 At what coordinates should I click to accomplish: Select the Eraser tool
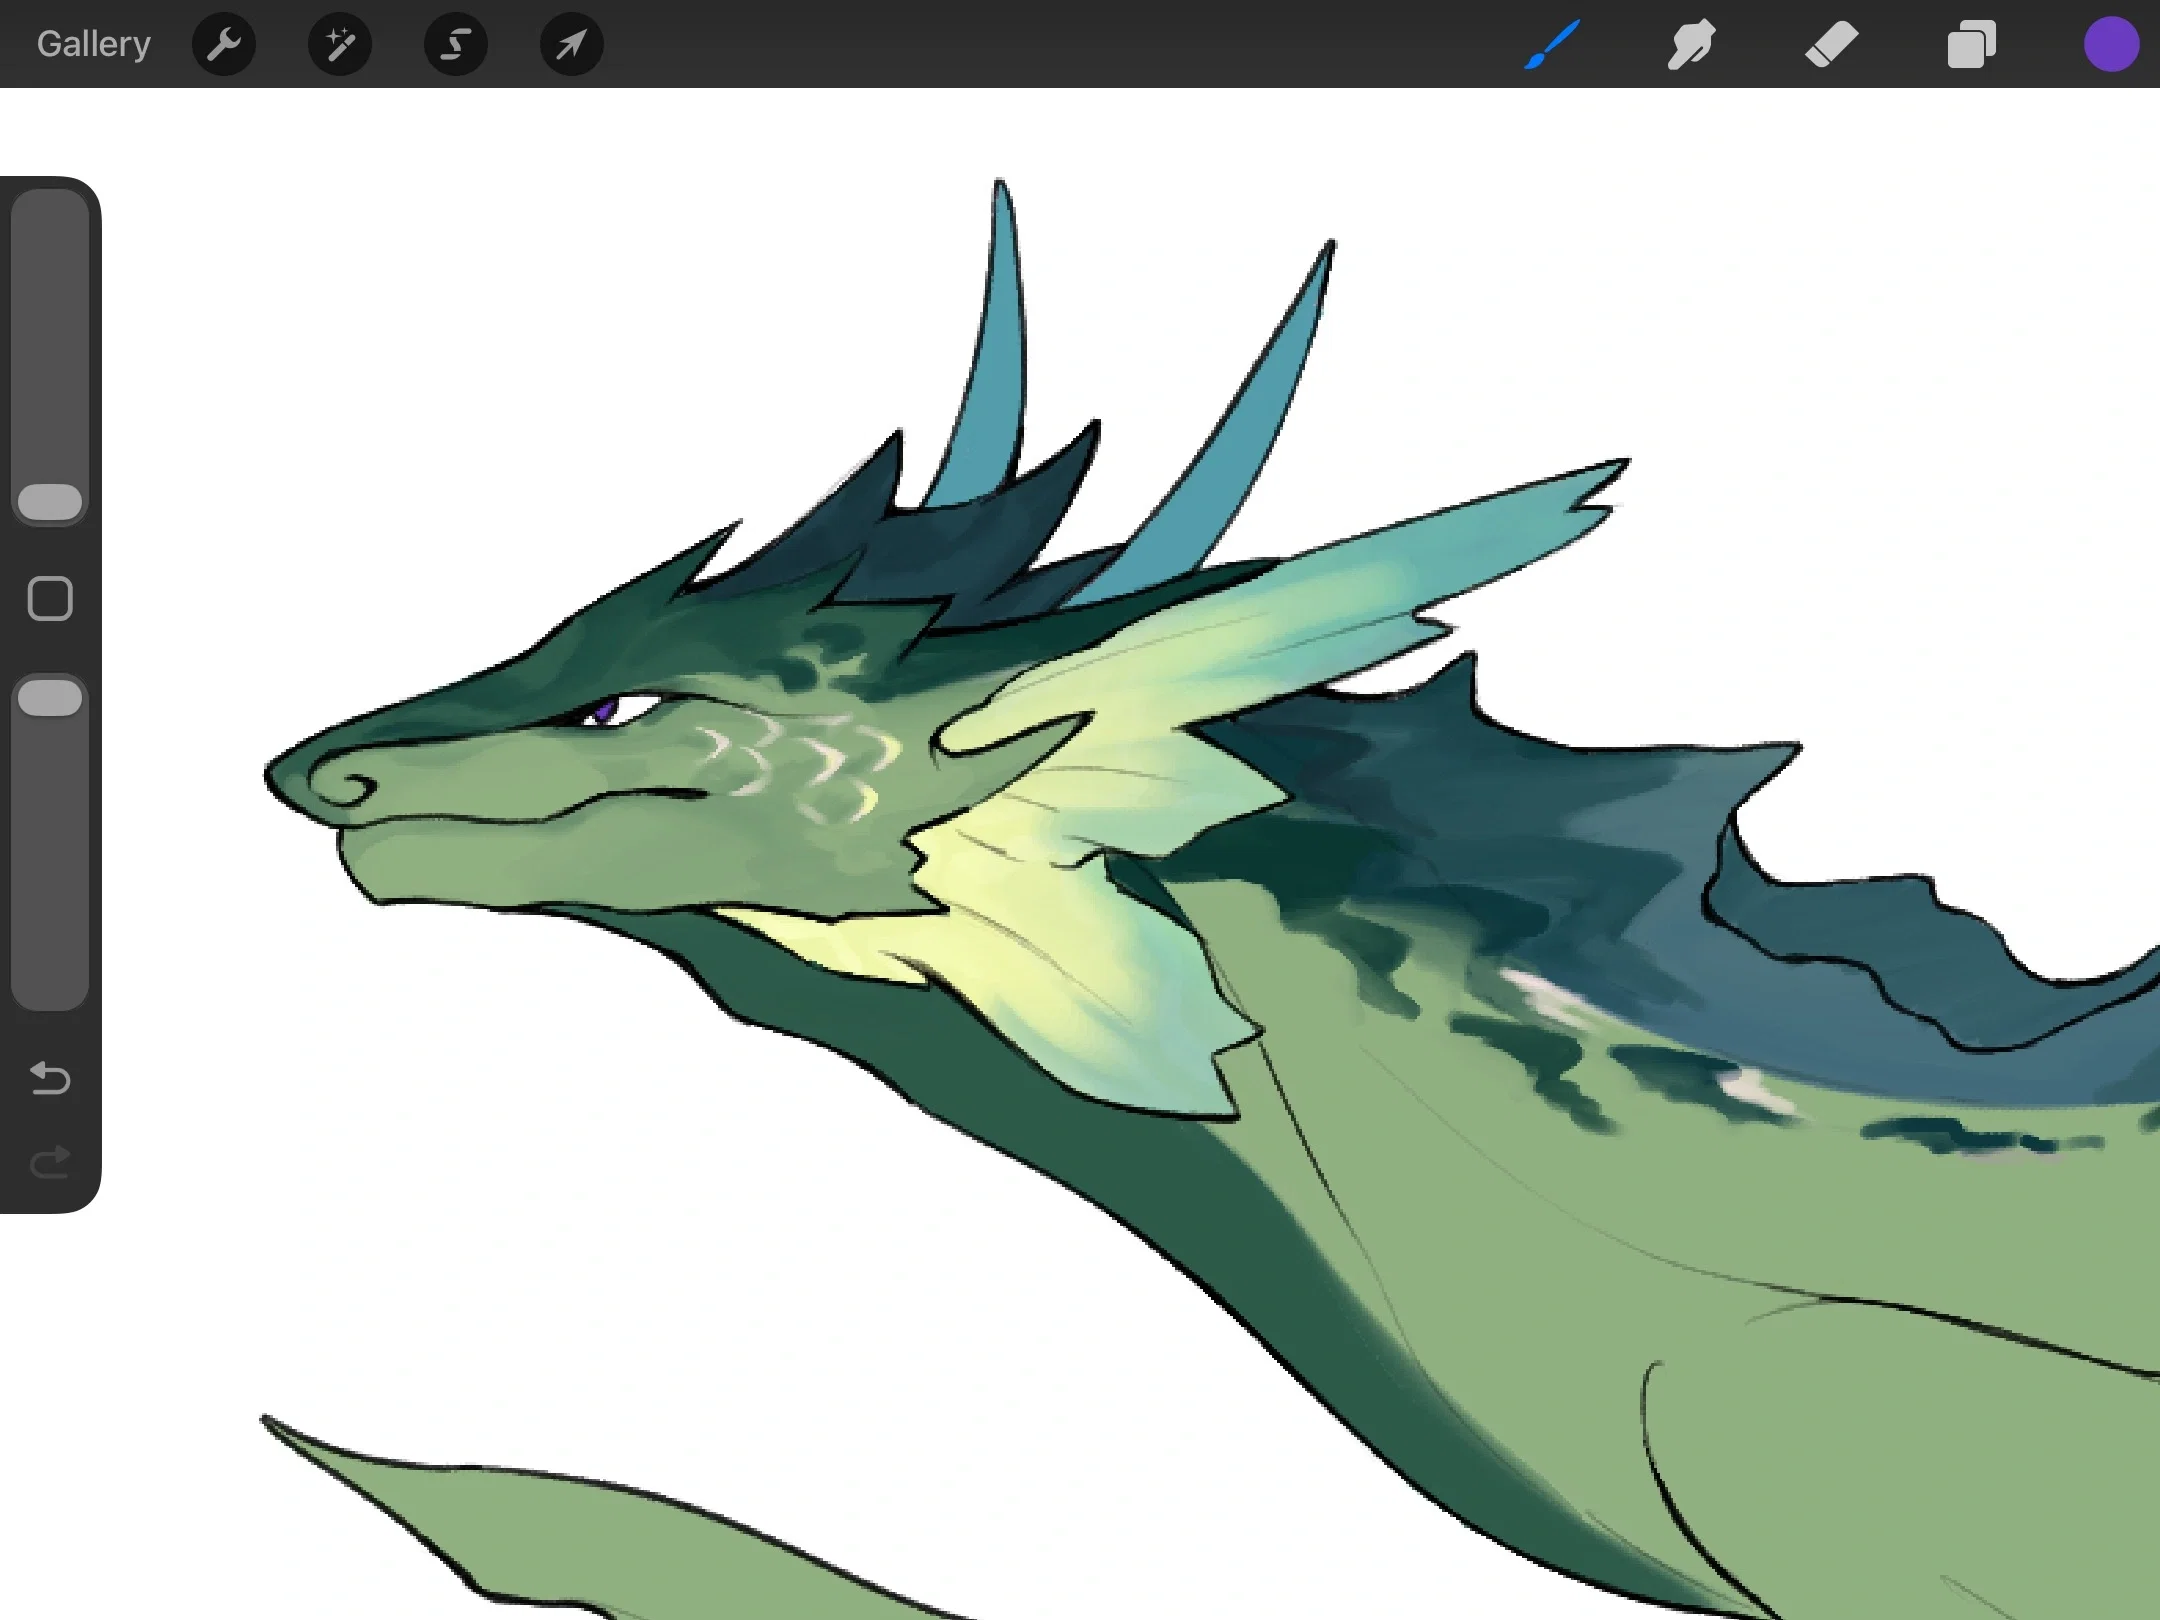point(1831,44)
